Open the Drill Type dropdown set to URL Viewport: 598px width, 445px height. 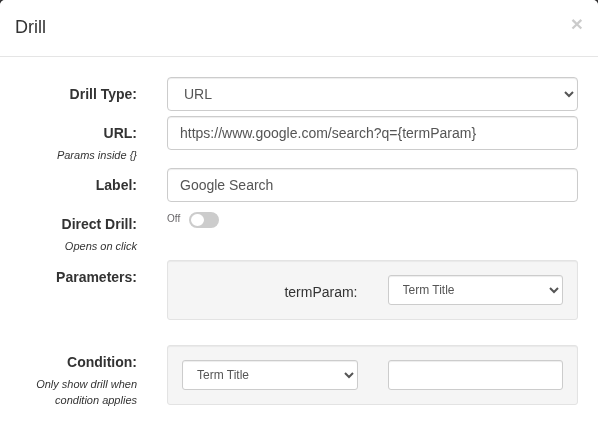(372, 94)
